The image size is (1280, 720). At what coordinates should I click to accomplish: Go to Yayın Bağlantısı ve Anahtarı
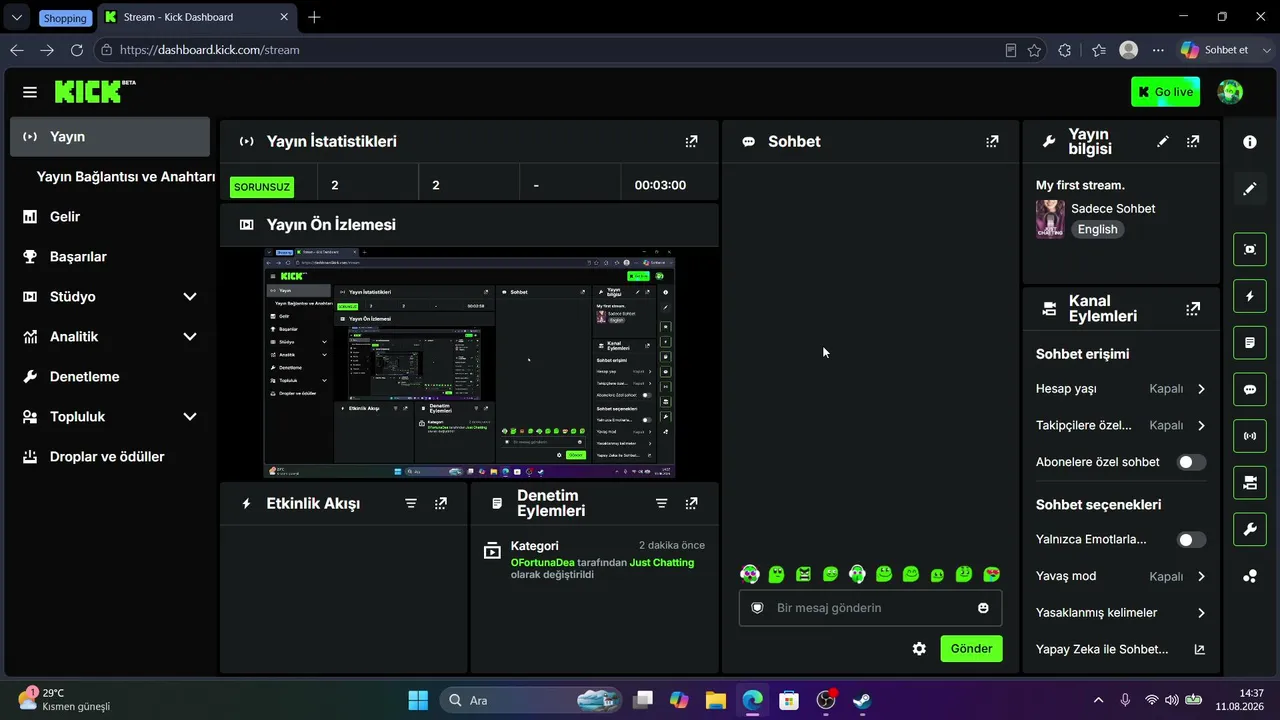(x=126, y=177)
